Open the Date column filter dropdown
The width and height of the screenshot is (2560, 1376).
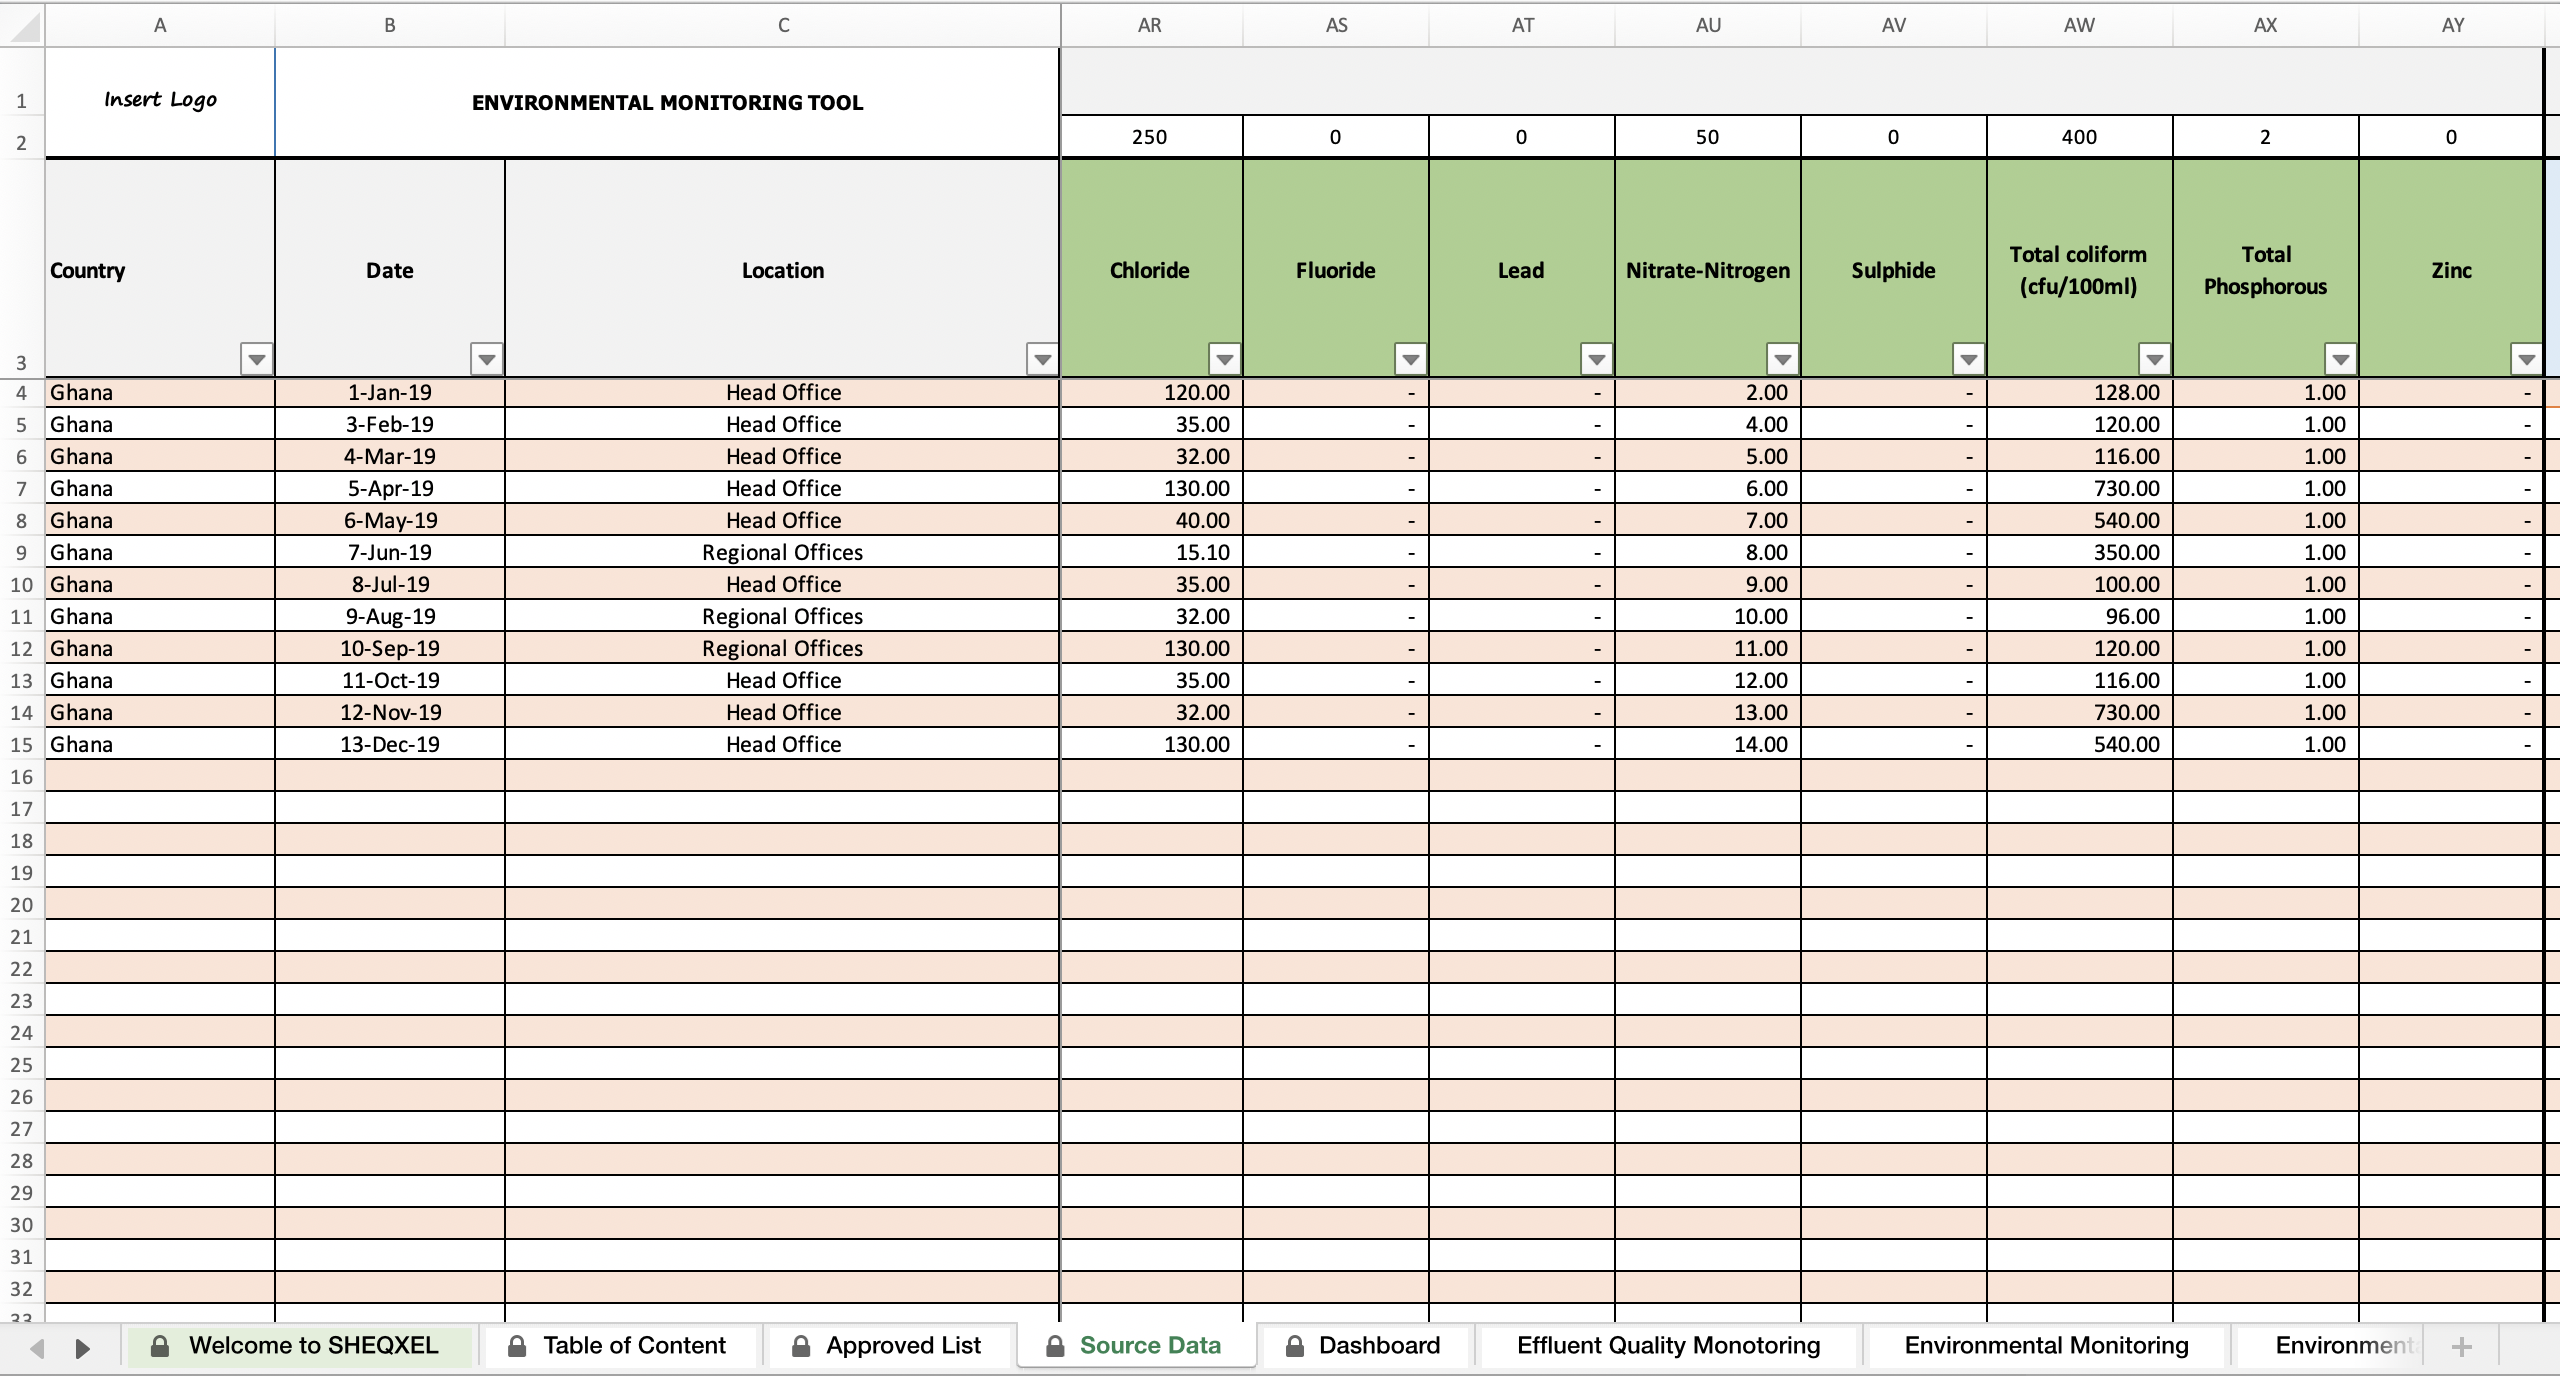coord(487,359)
